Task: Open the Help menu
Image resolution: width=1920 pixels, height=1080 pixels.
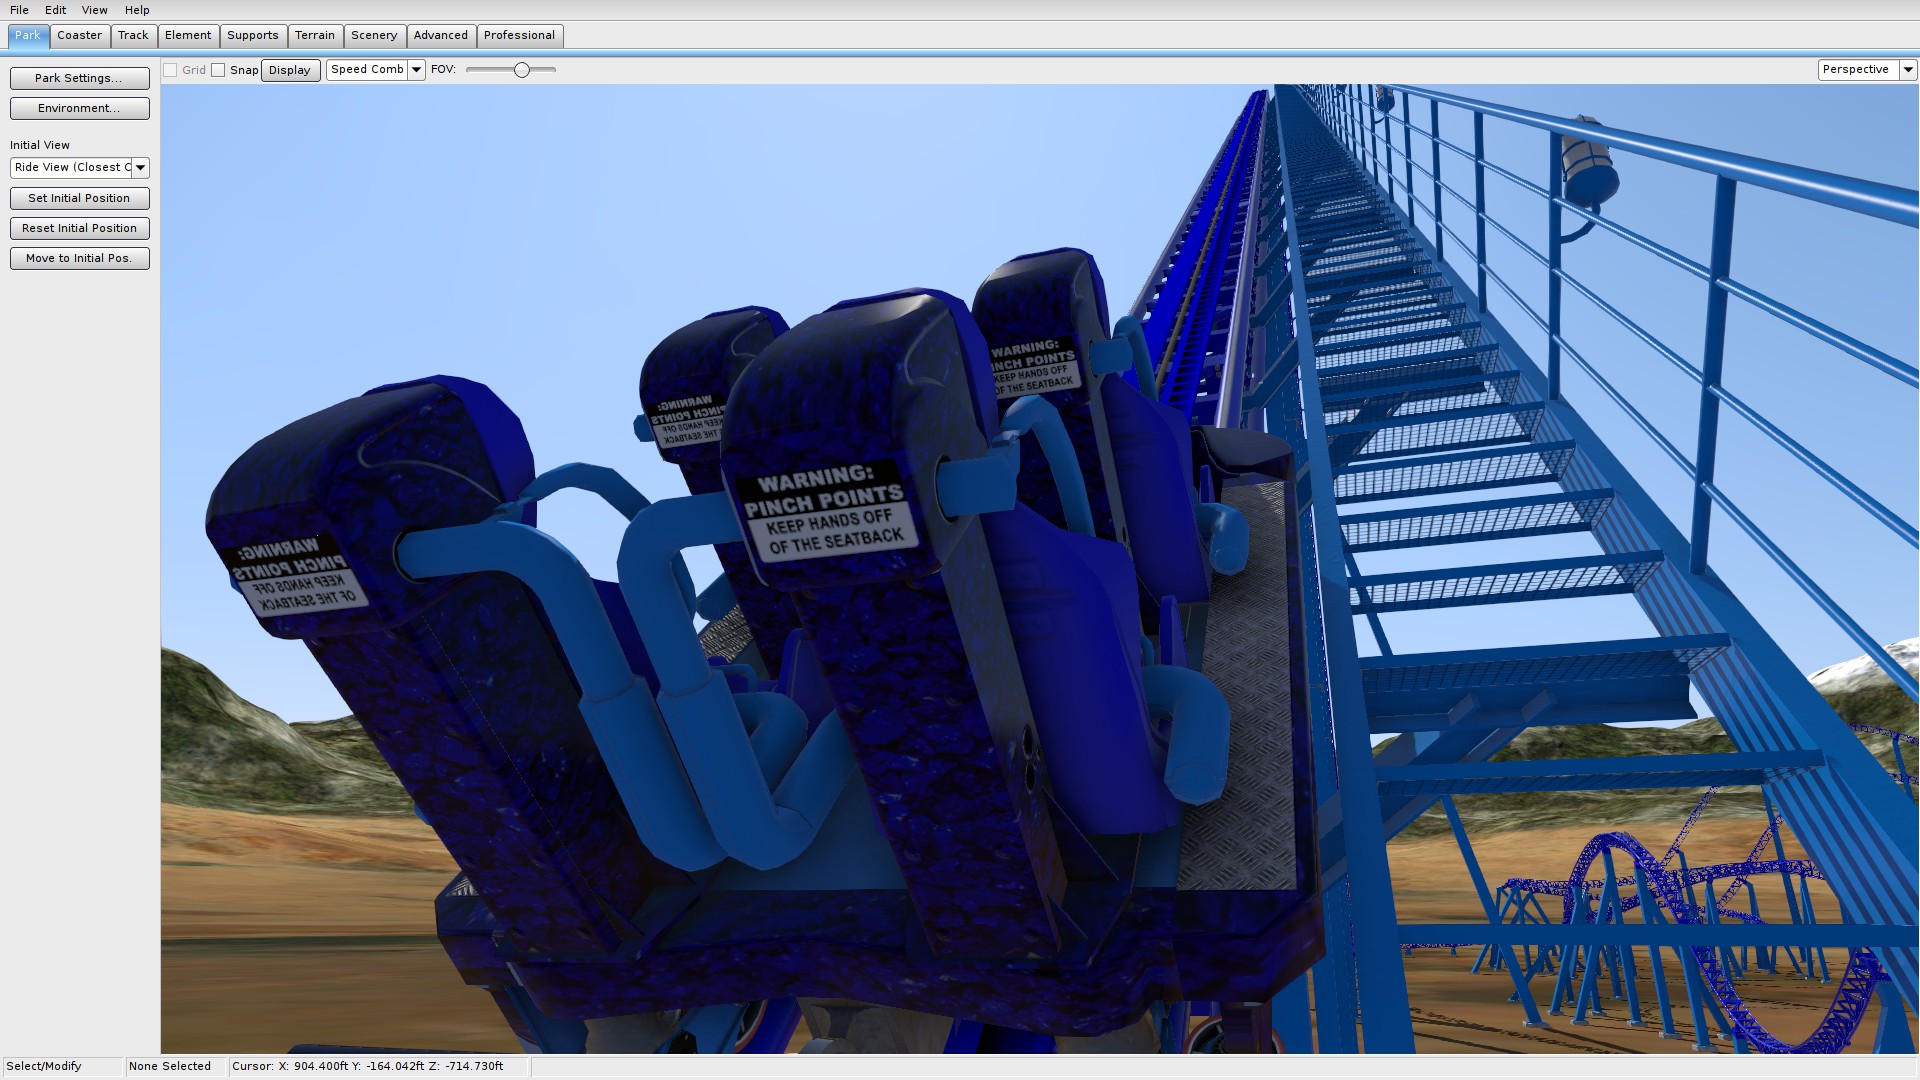Action: pyautogui.click(x=137, y=10)
